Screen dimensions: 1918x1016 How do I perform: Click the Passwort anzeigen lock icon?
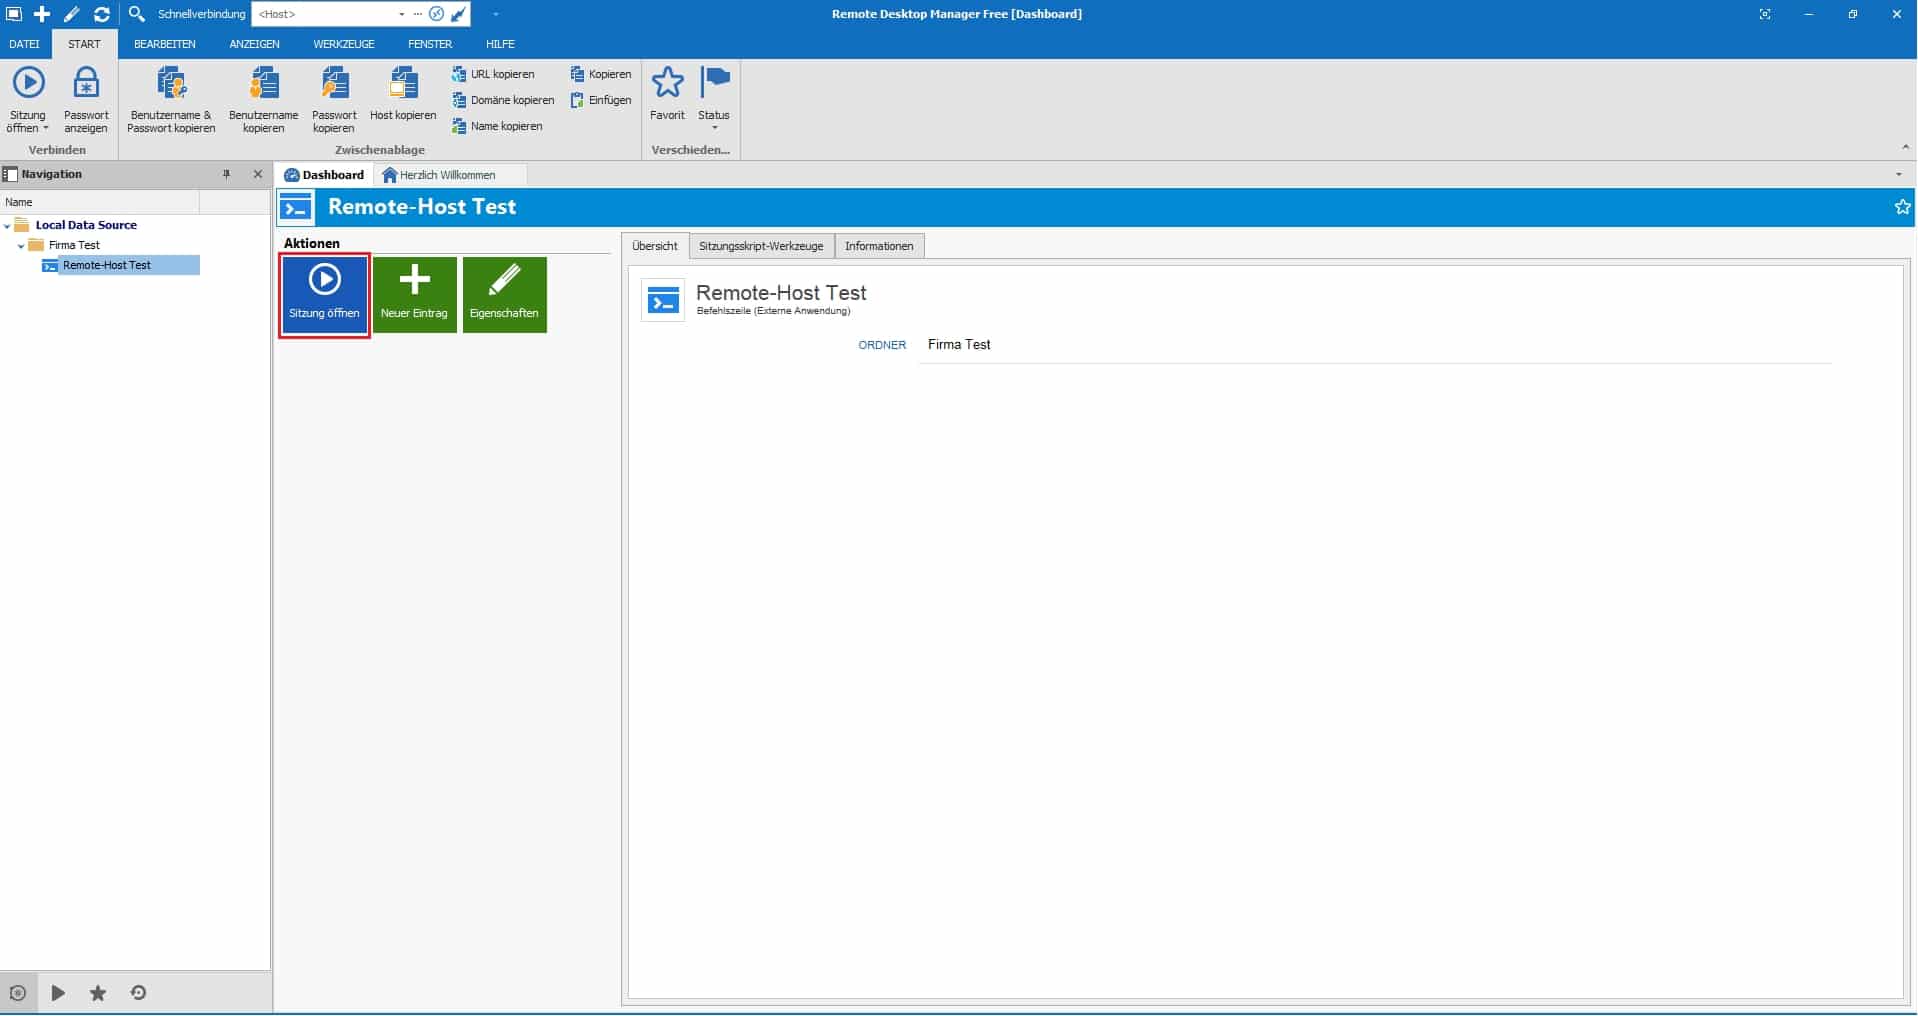(x=86, y=84)
